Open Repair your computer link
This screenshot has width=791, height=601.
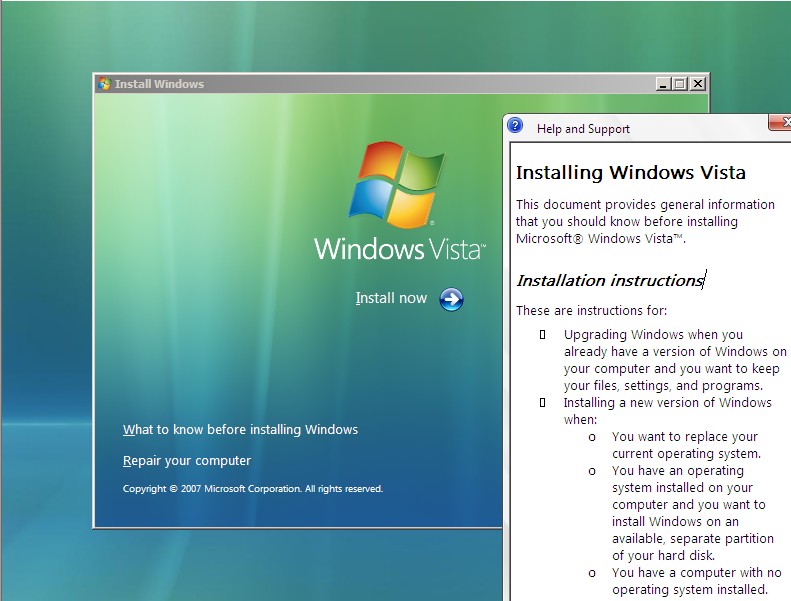point(187,461)
